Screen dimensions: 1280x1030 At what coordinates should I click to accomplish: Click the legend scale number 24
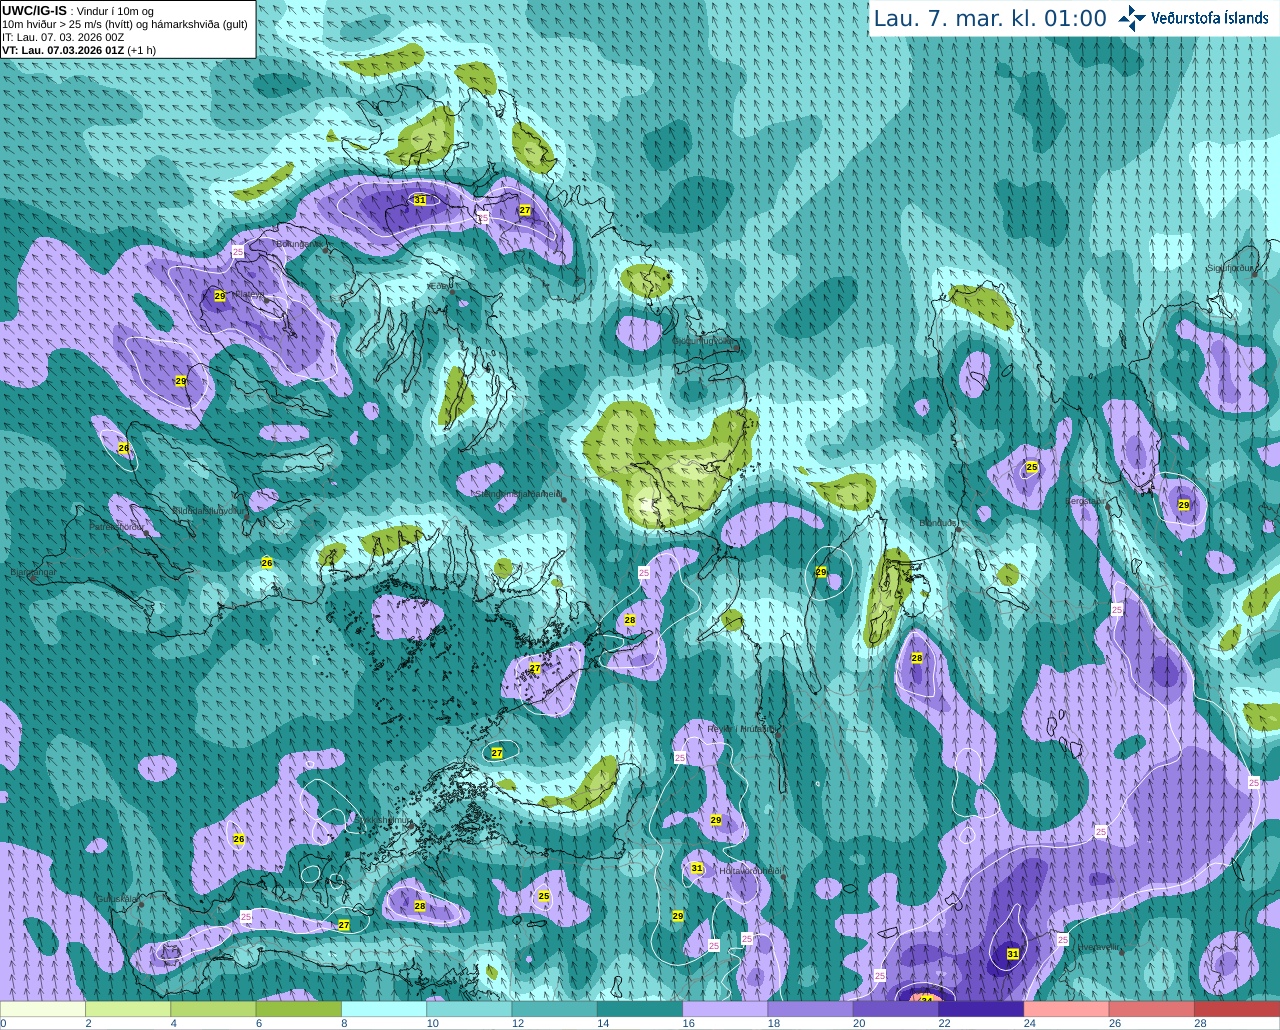1029,1023
